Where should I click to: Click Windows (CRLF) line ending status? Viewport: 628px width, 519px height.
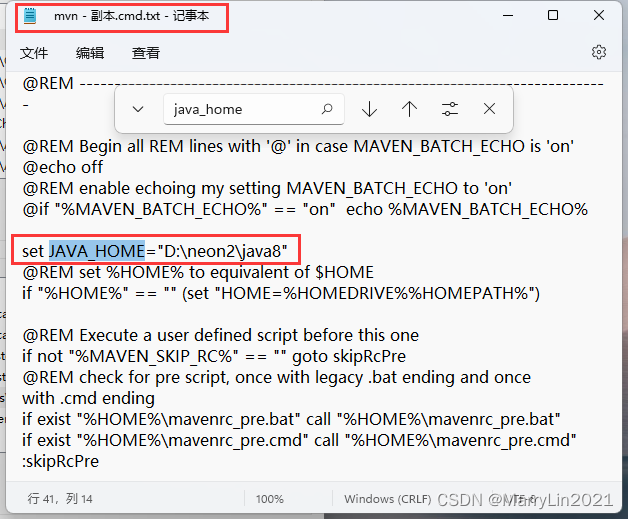click(x=387, y=499)
